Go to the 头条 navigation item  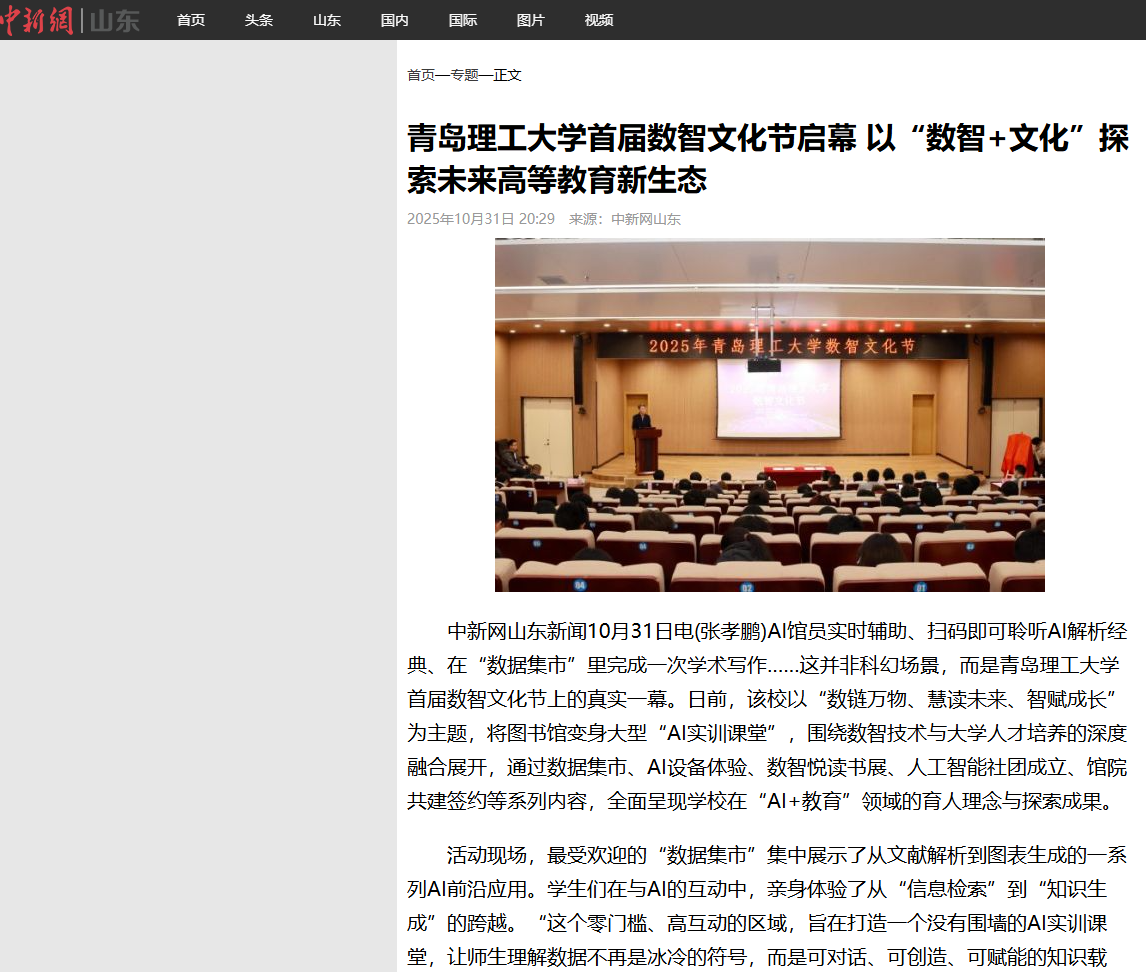point(259,20)
